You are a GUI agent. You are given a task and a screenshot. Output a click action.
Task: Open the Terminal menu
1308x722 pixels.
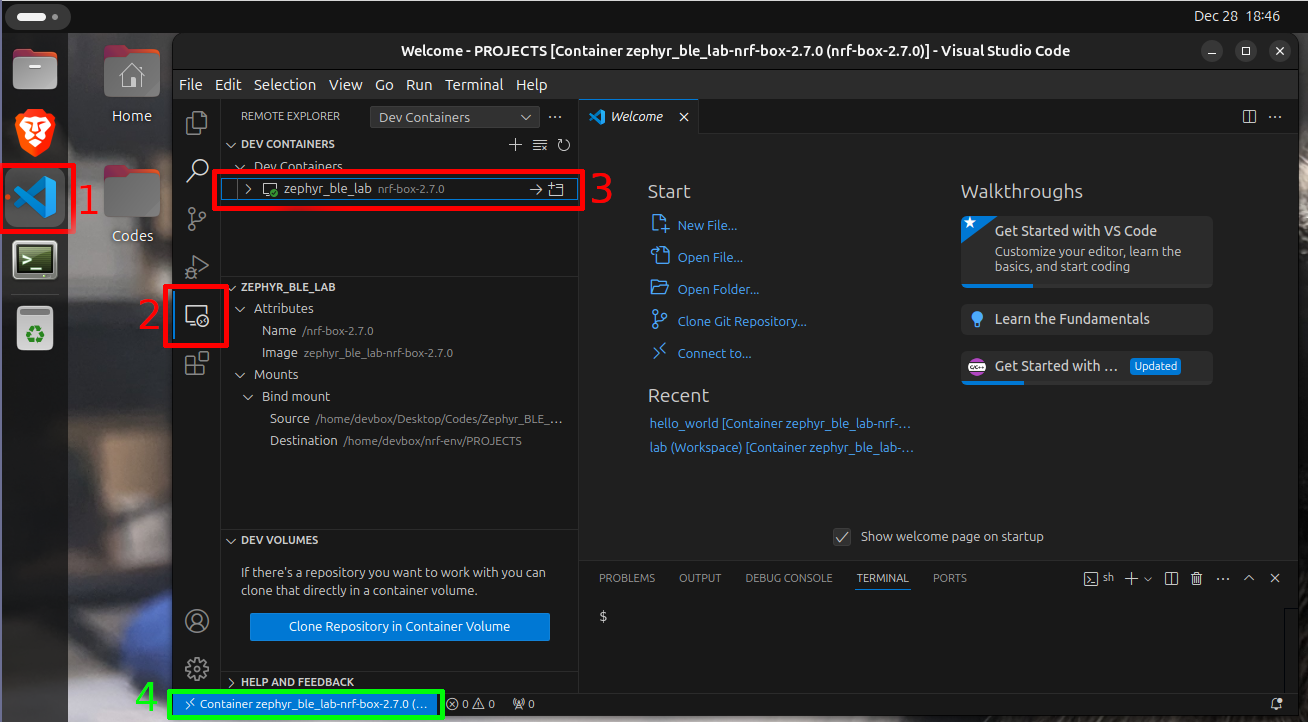coord(474,85)
